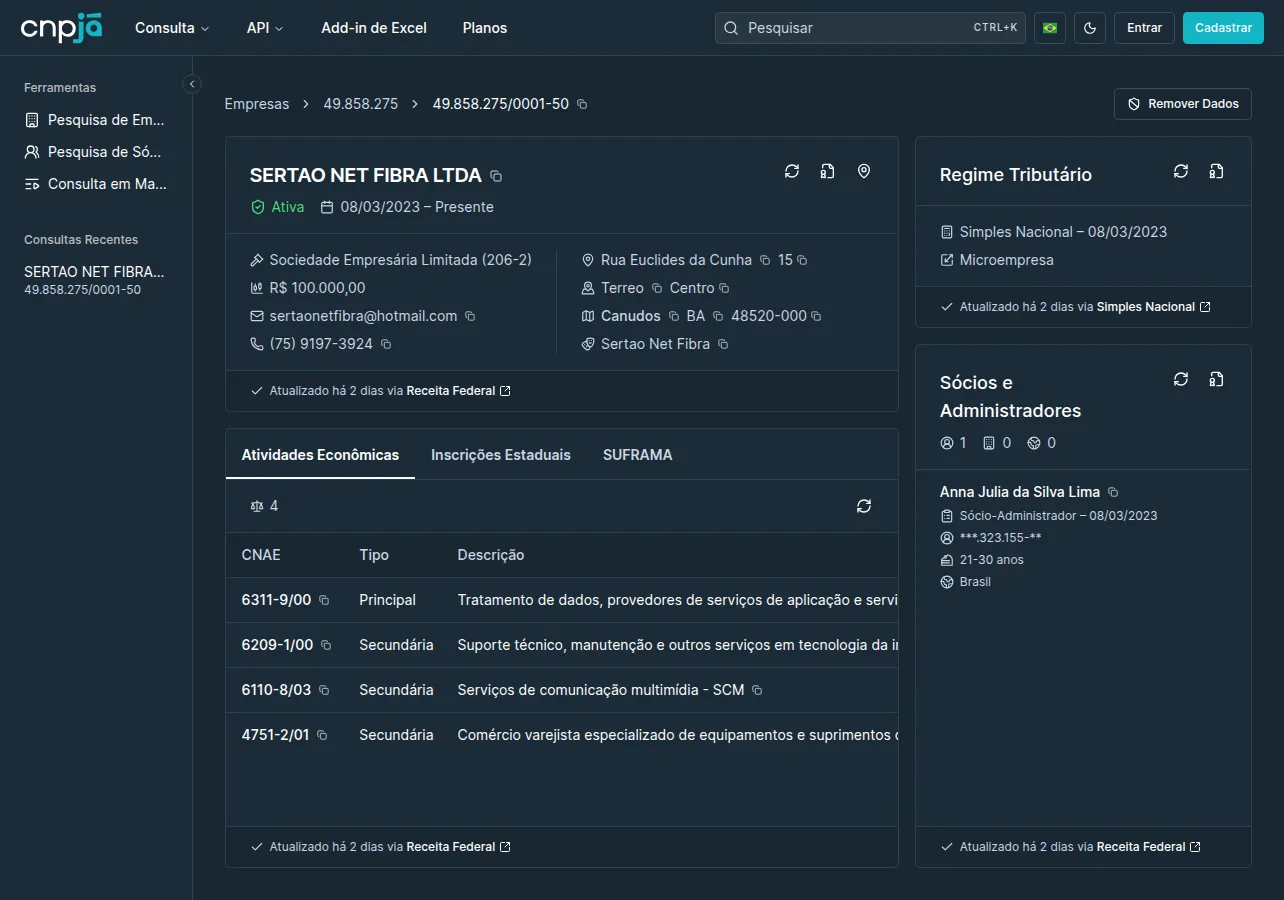Click the Descrição column header
Viewport: 1284px width, 900px height.
(491, 555)
